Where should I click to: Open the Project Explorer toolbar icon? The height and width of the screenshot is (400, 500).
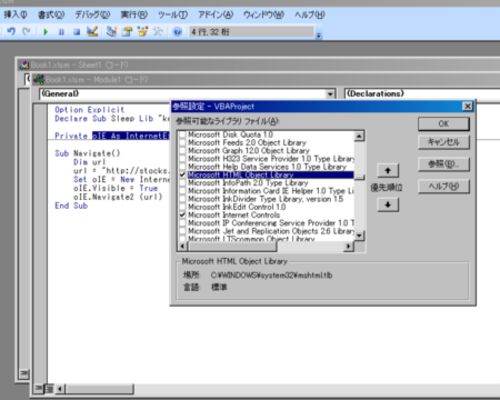111,32
